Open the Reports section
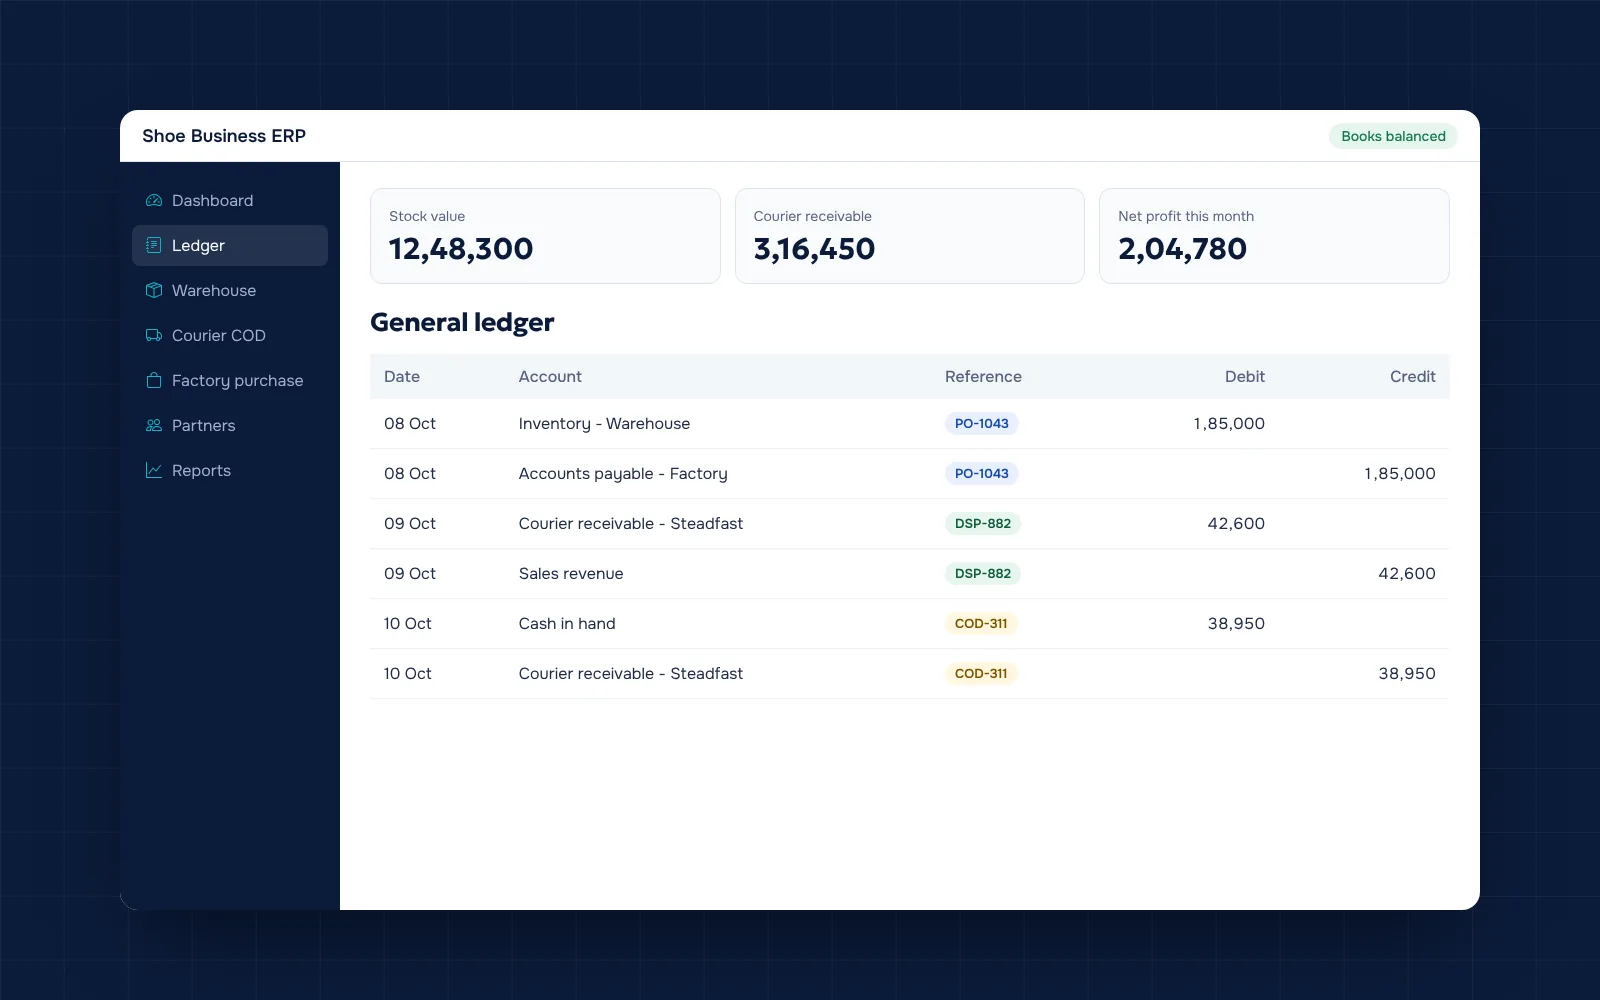 coord(230,470)
